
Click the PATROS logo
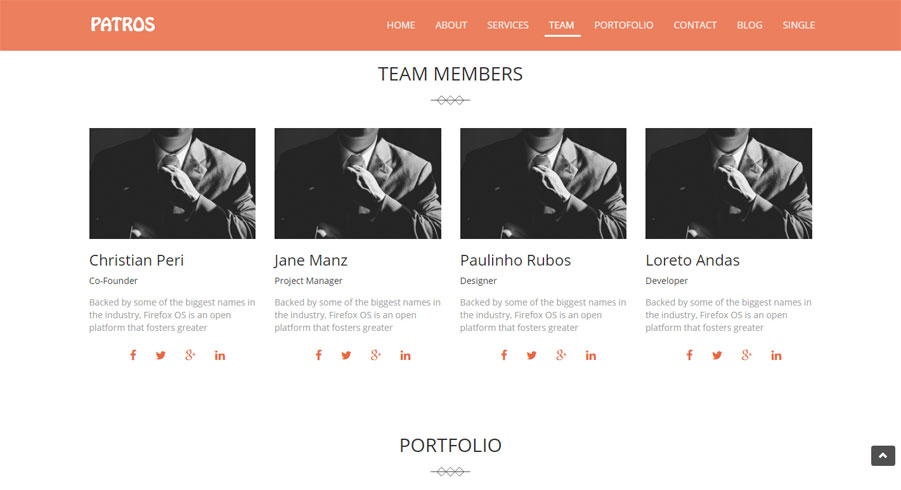[123, 25]
